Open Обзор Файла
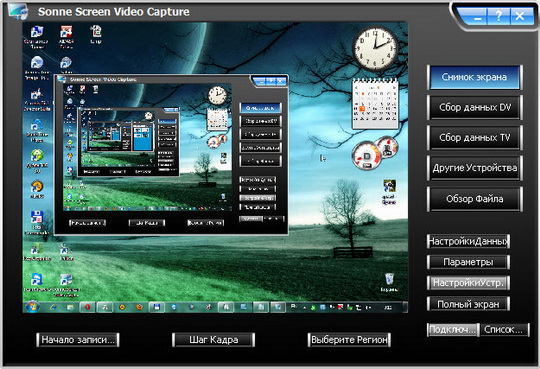 click(x=475, y=199)
